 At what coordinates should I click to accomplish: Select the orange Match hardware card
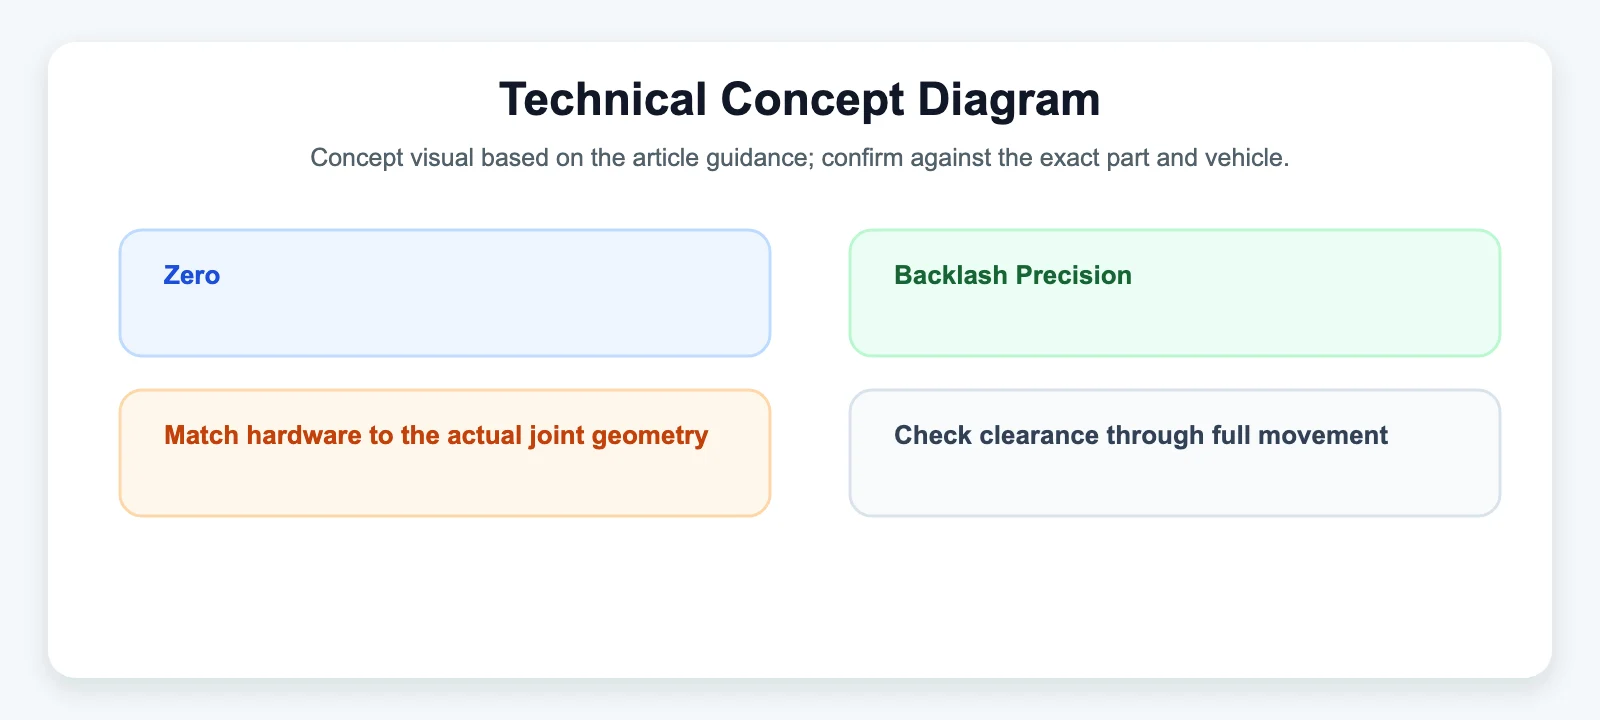[x=445, y=453]
